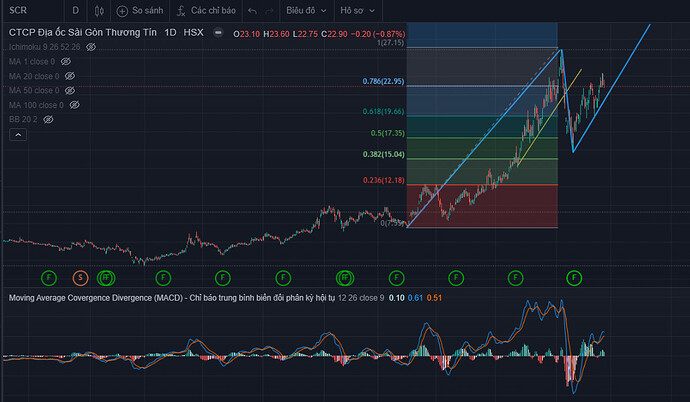Click the Fibonacci 0.382(15.04) level label
This screenshot has height=402, width=690.
point(383,154)
